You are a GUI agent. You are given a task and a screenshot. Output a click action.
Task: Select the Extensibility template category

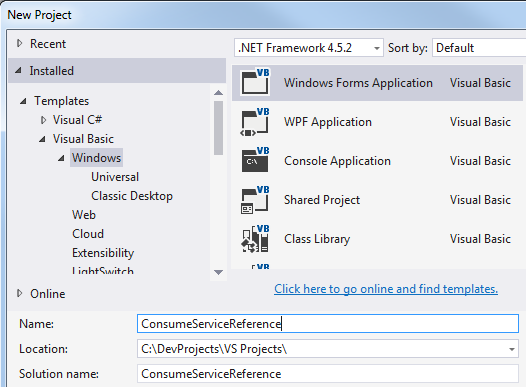click(x=103, y=253)
